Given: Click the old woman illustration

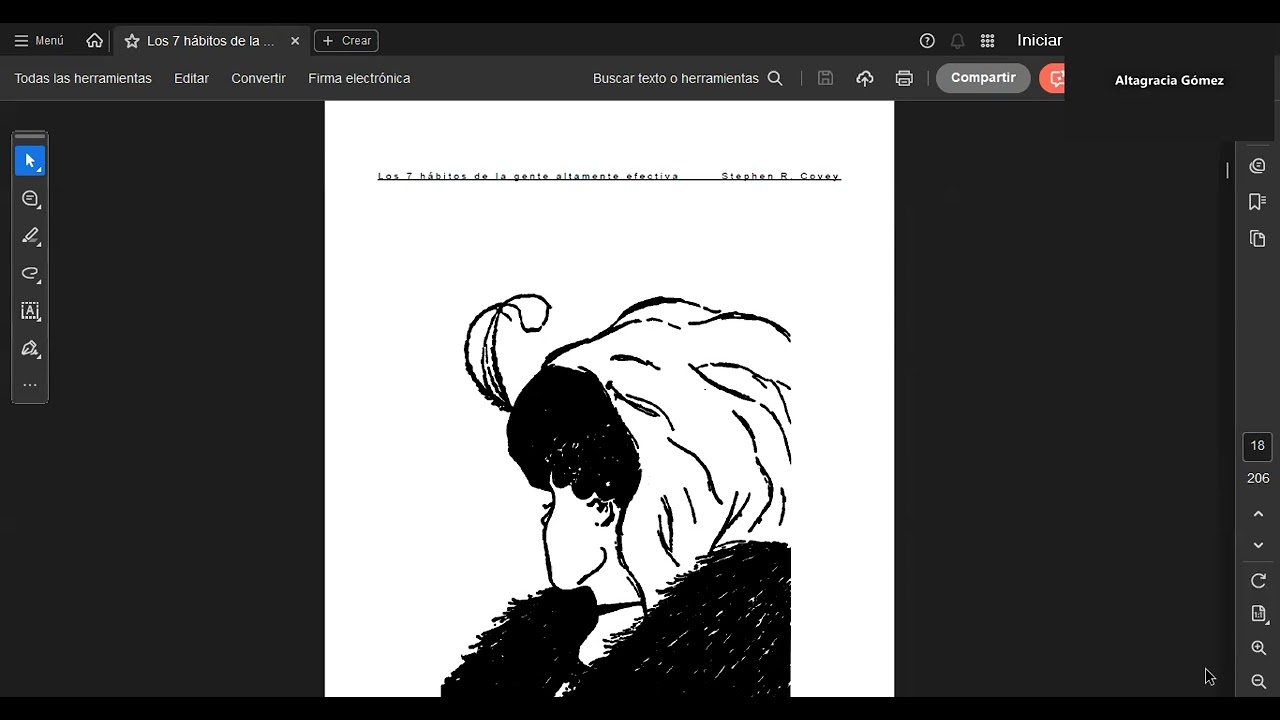Looking at the screenshot, I should [616, 495].
